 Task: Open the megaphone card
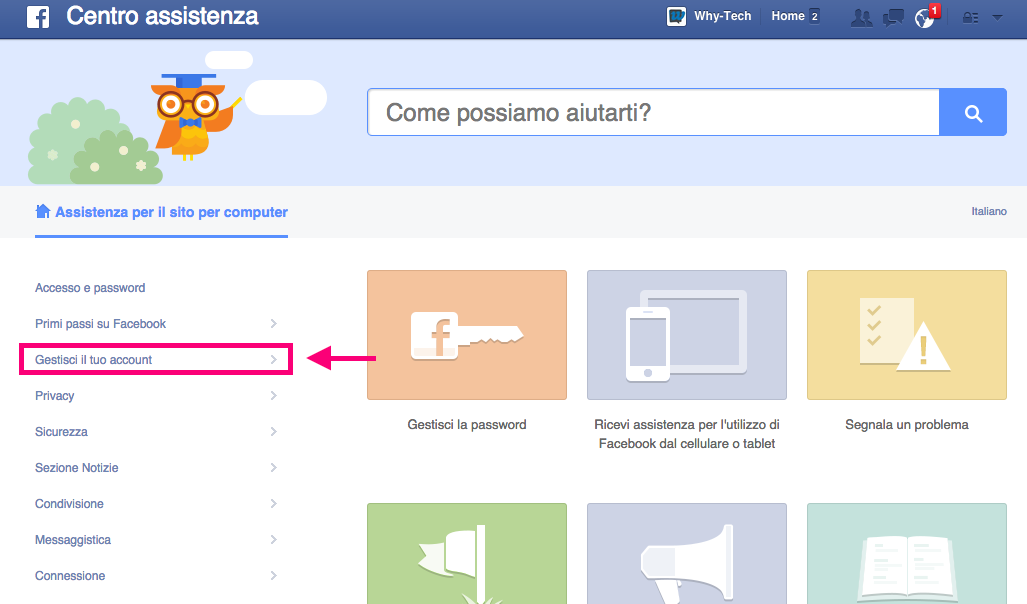(687, 554)
